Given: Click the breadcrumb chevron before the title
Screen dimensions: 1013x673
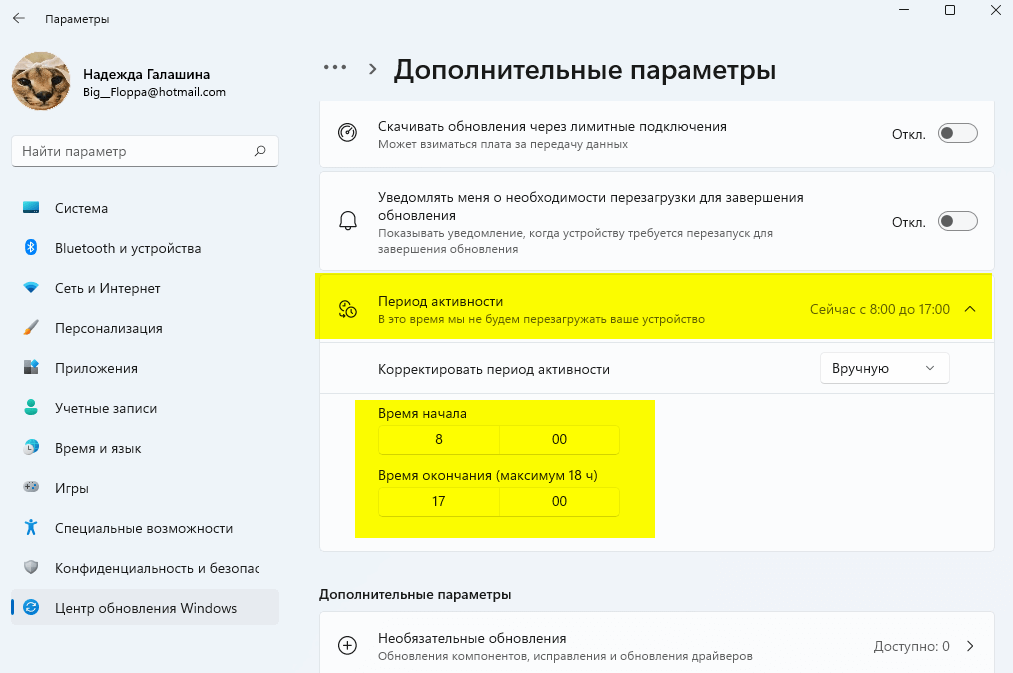Looking at the screenshot, I should 372,69.
